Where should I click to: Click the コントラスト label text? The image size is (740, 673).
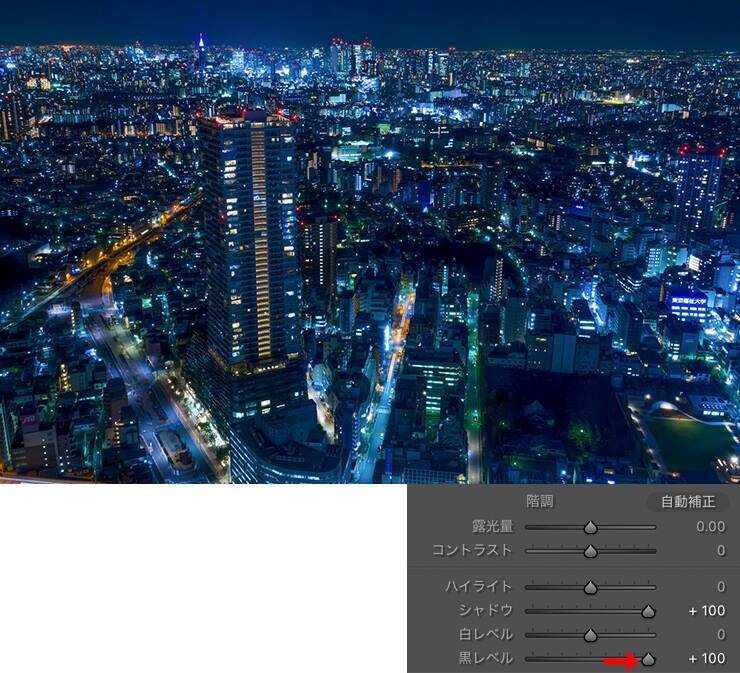click(472, 551)
